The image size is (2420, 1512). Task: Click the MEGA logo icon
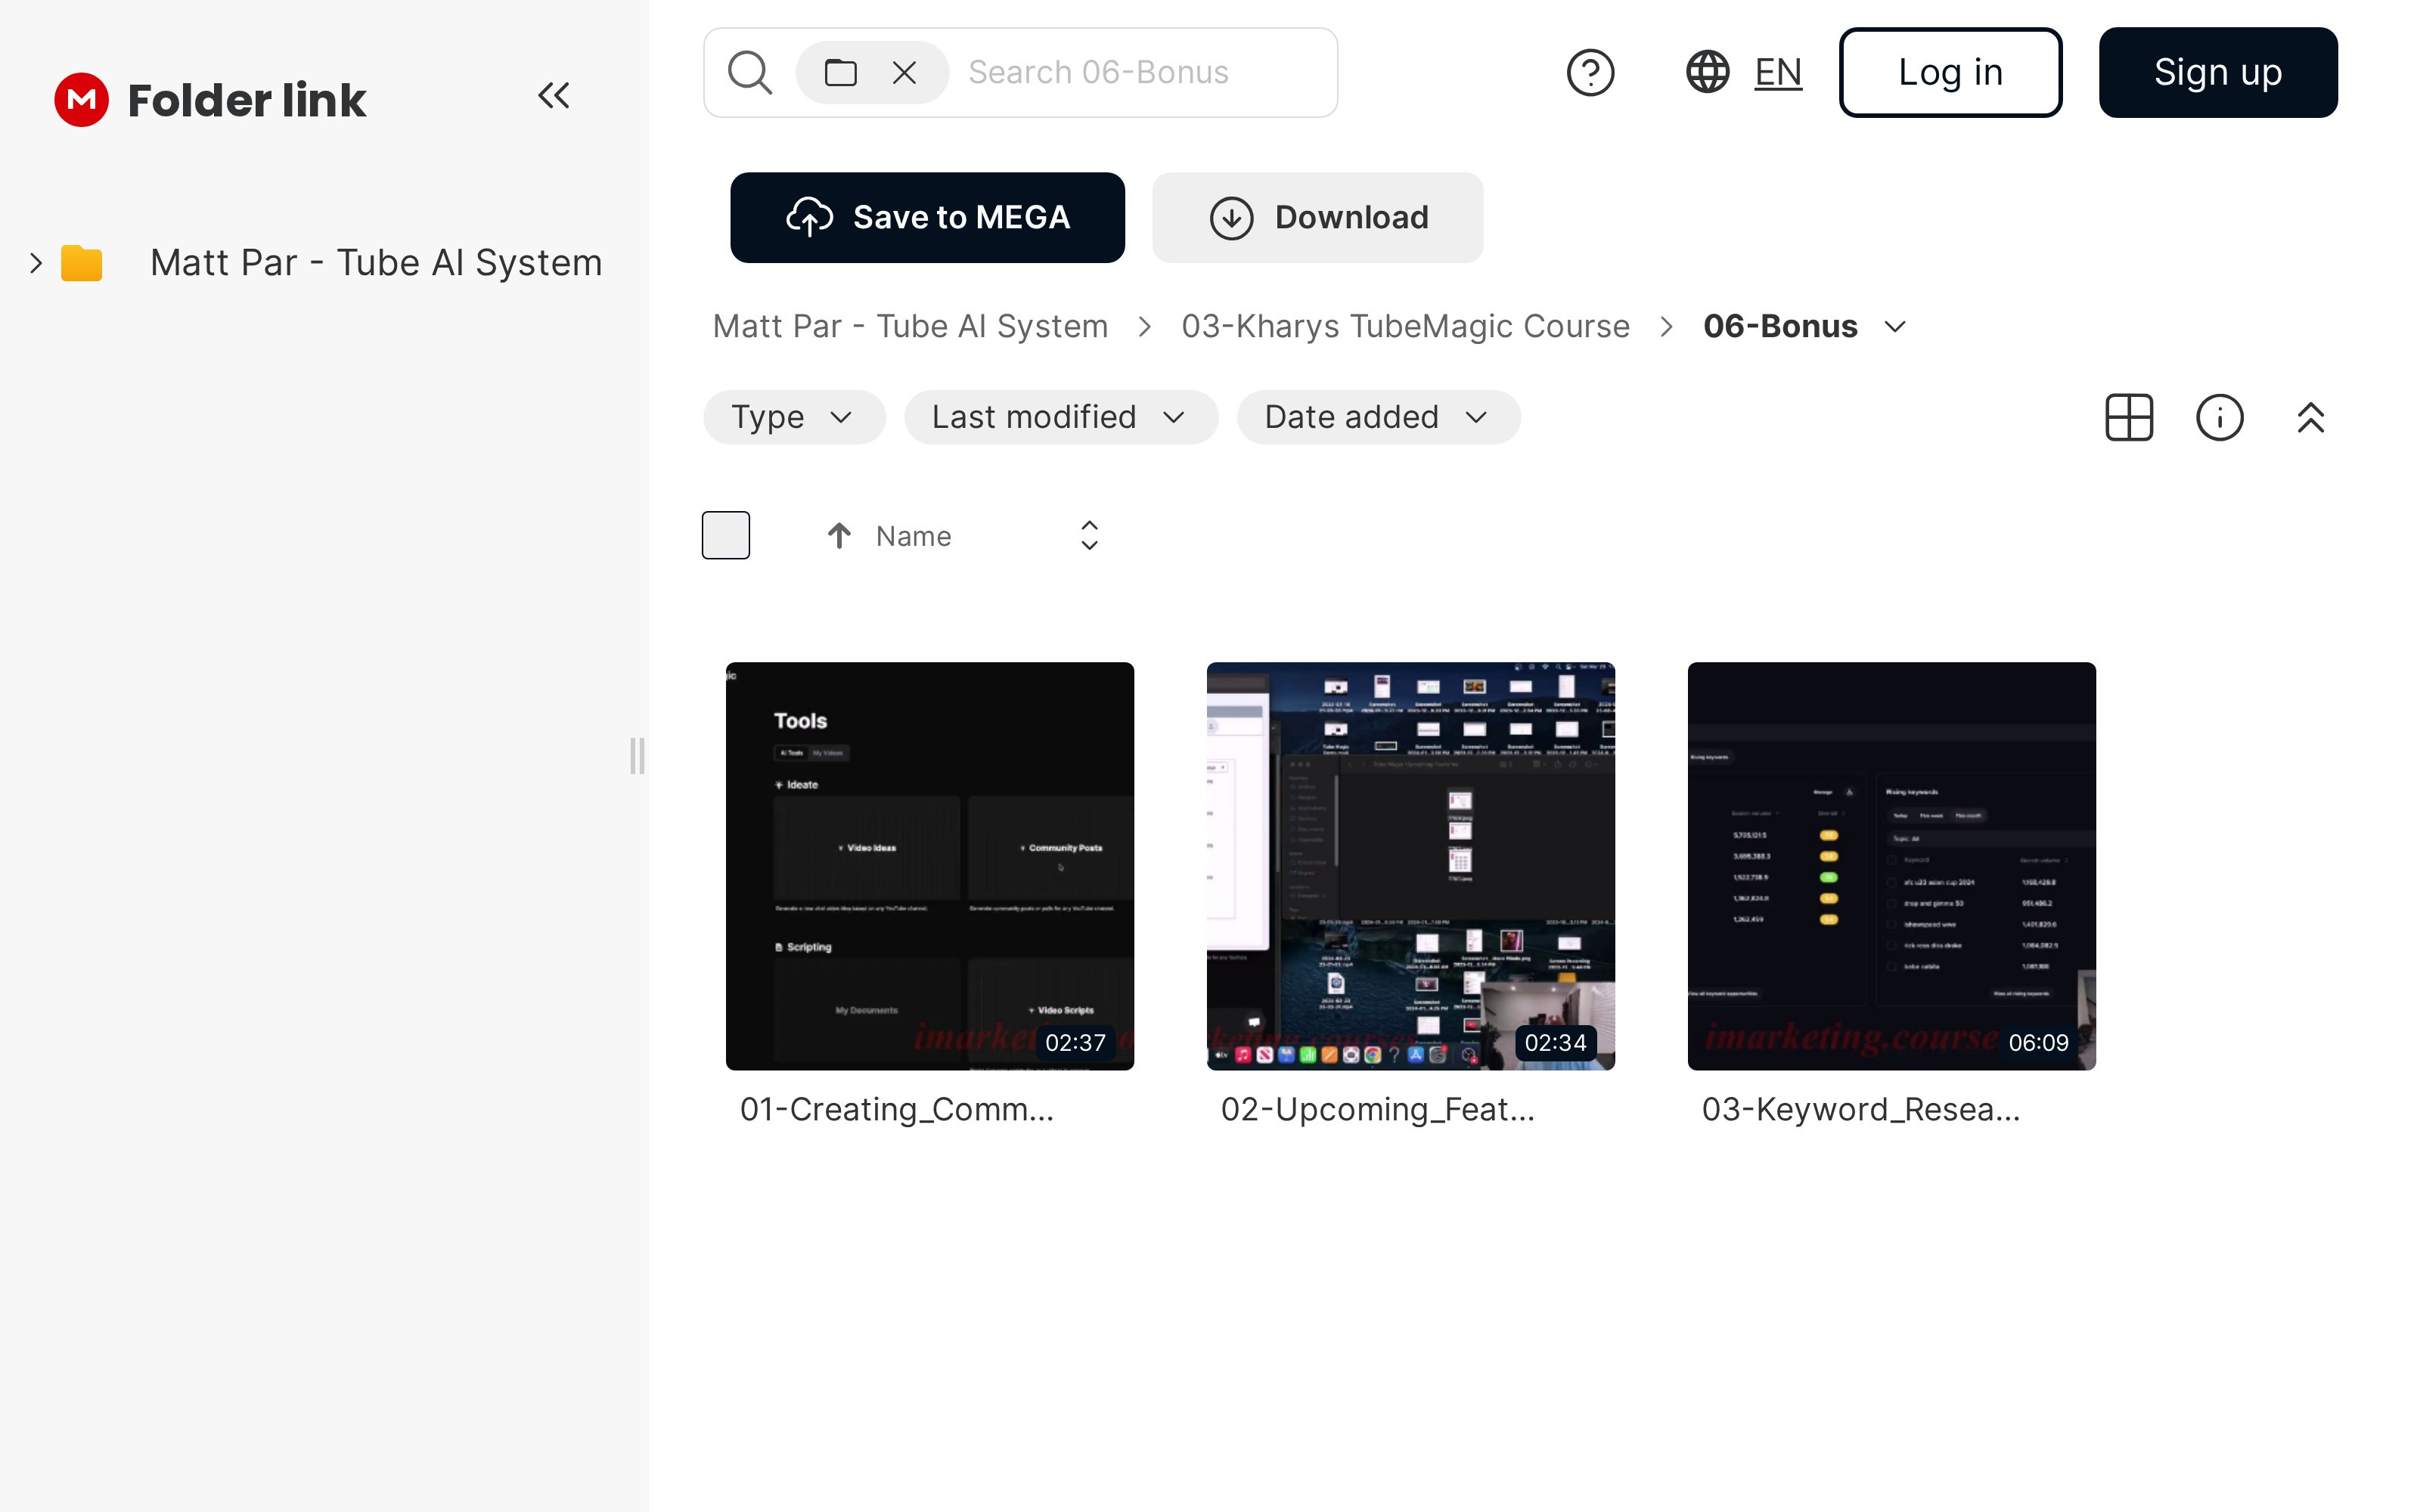81,100
